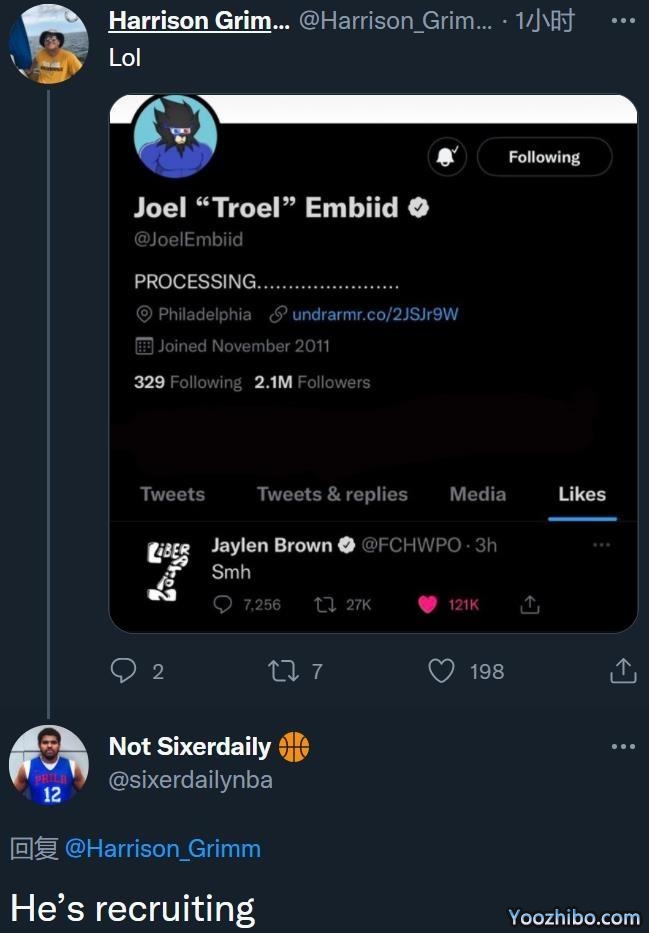Toggle the Following button on Embiid's profile
The height and width of the screenshot is (933, 649).
tap(544, 157)
